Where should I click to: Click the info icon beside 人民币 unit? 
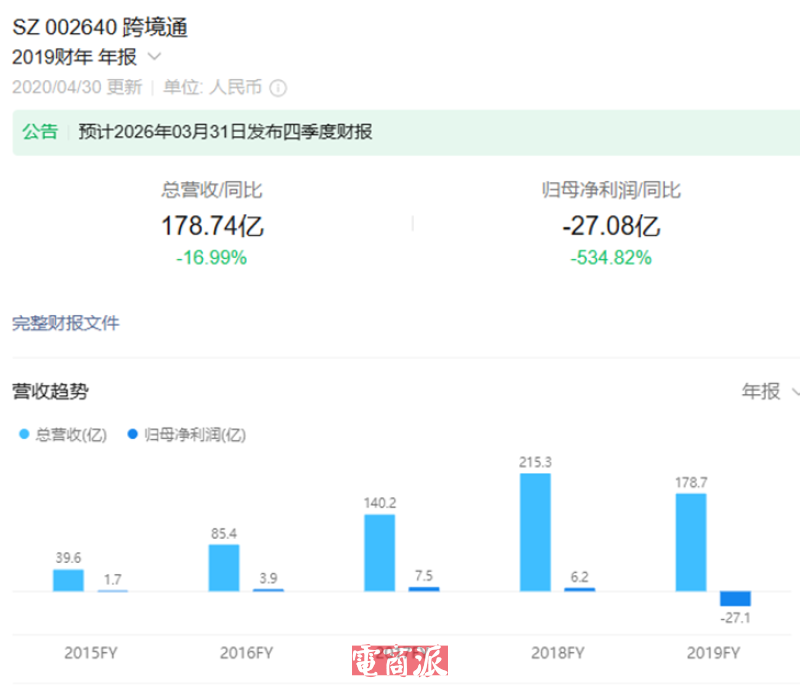click(278, 88)
